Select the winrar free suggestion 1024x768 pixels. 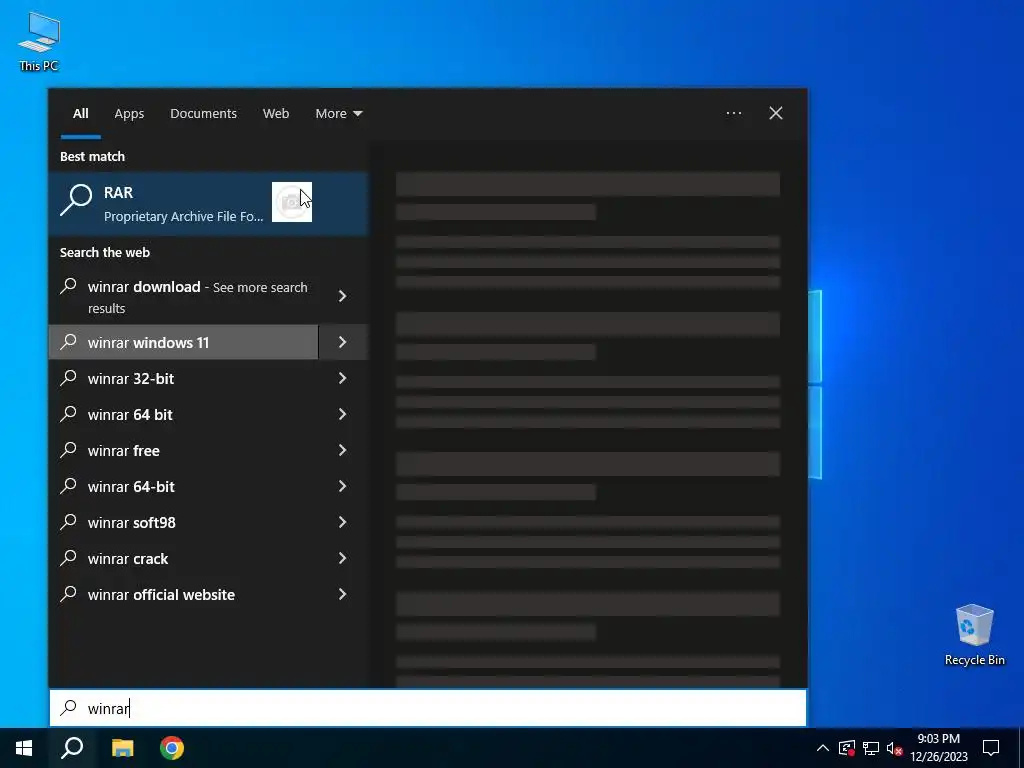(184, 450)
